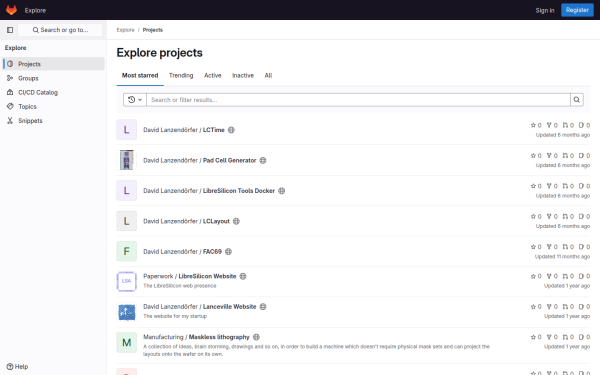This screenshot has width=600, height=375.
Task: Open the Help menu at bottom left
Action: [18, 367]
